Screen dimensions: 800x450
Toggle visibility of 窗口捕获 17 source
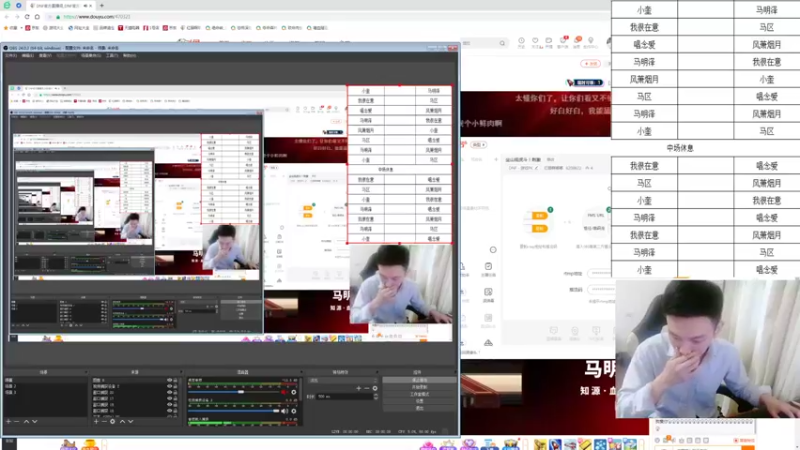169,398
